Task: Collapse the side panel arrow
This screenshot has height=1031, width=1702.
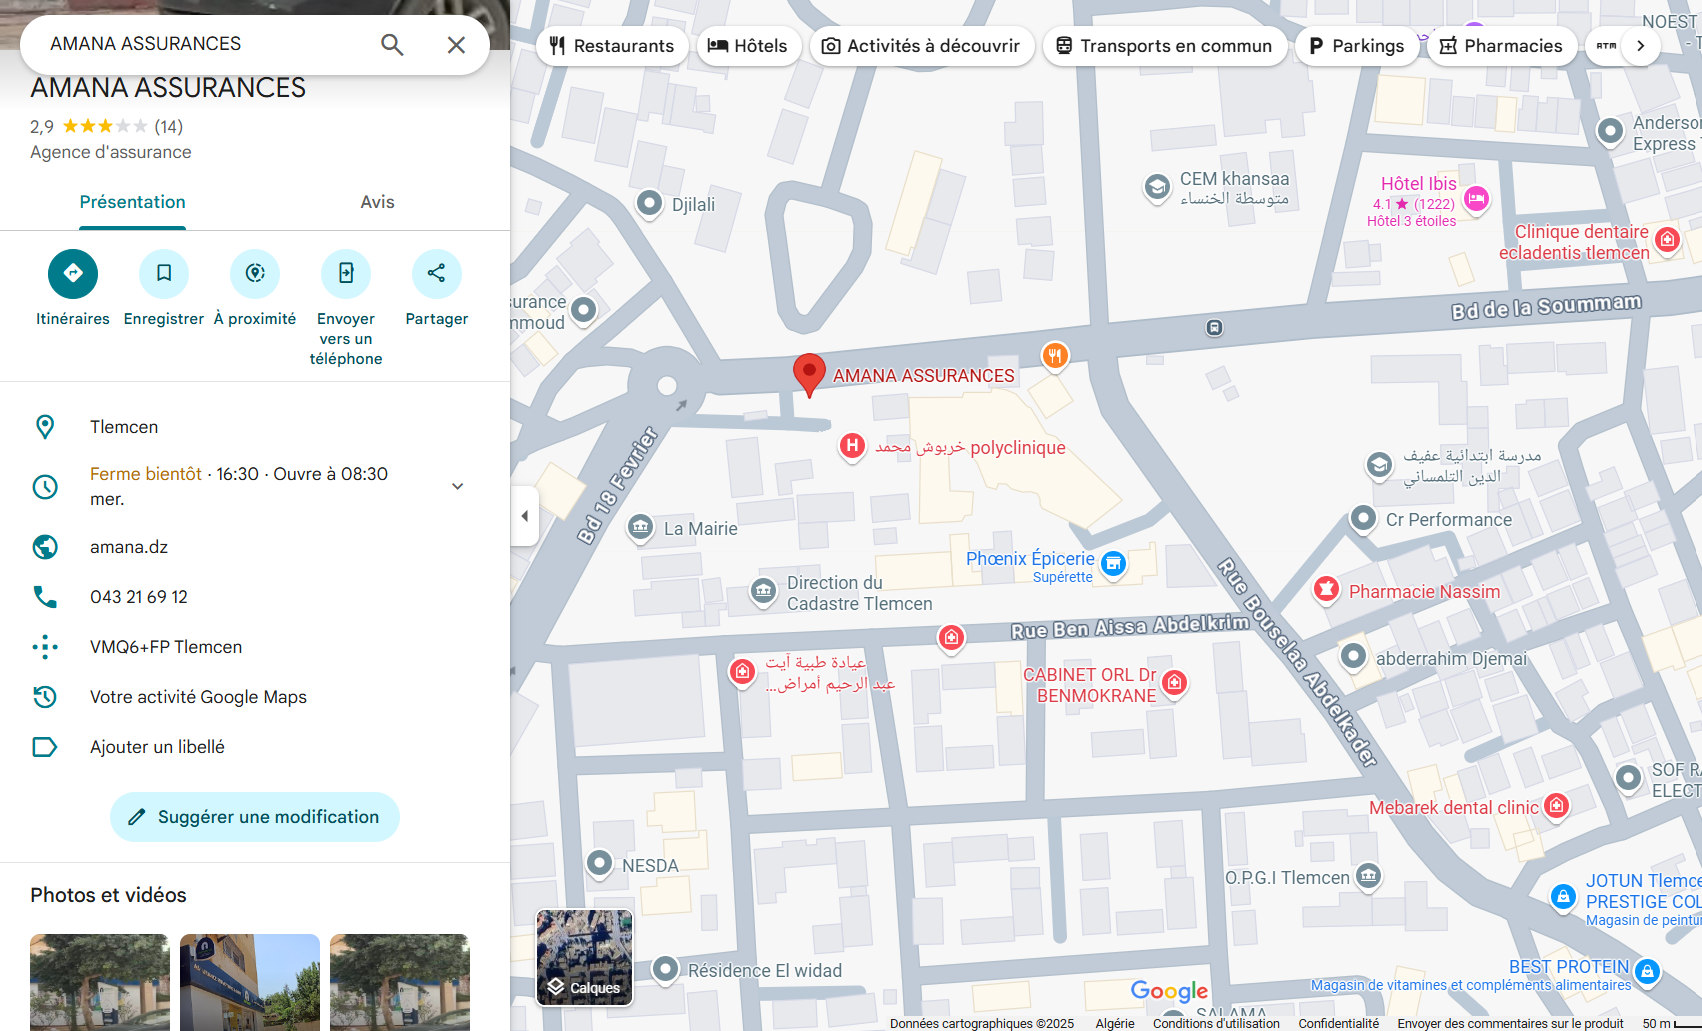Action: click(525, 516)
